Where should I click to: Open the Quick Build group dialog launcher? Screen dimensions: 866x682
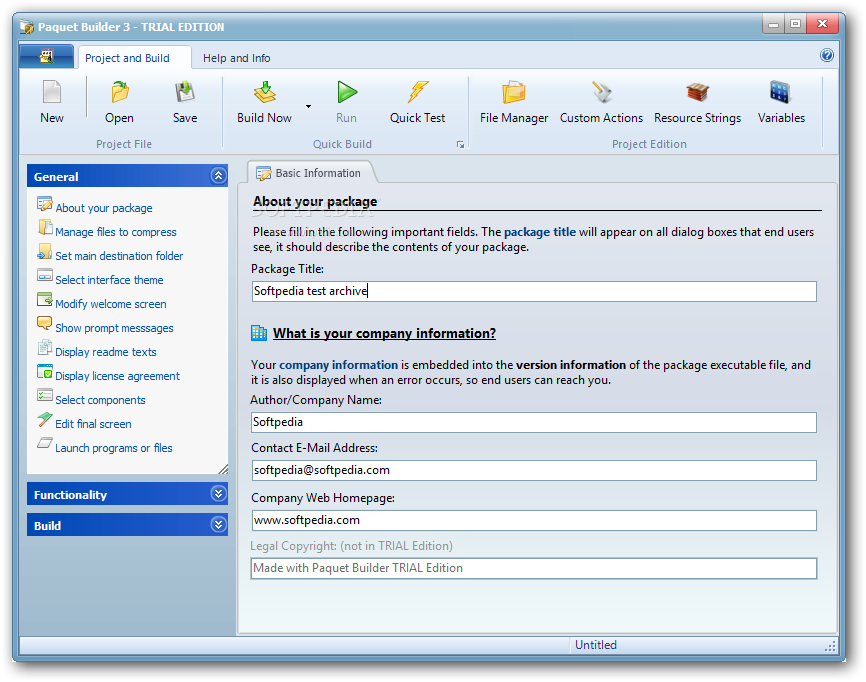pyautogui.click(x=460, y=145)
